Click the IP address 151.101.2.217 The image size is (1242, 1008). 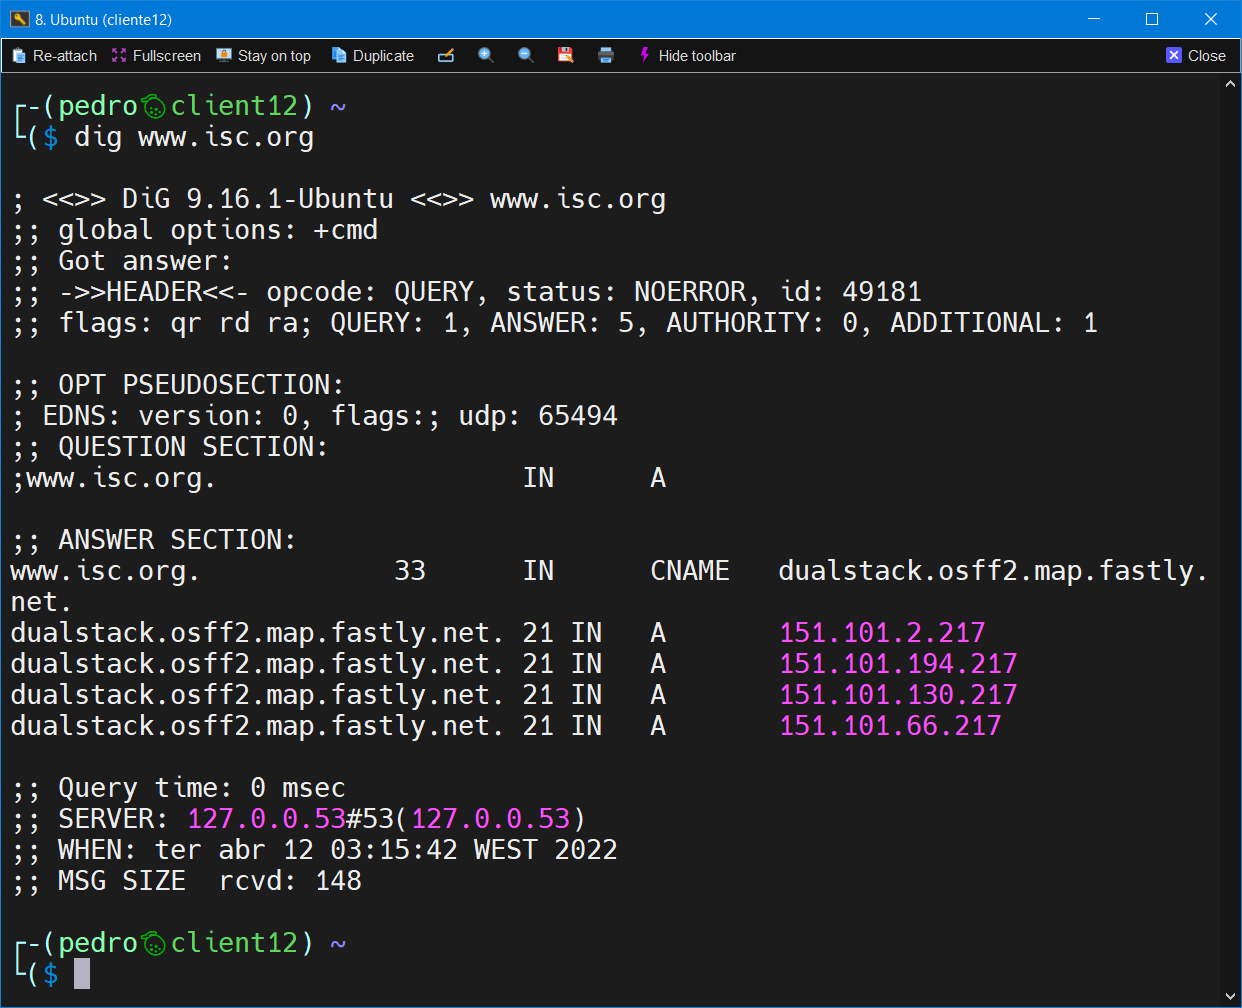tap(882, 633)
